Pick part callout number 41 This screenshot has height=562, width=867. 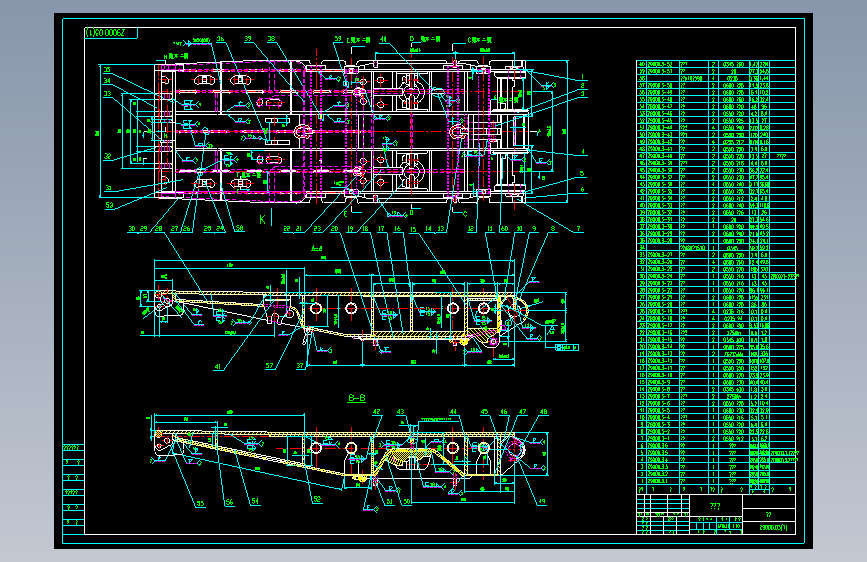[x=218, y=366]
